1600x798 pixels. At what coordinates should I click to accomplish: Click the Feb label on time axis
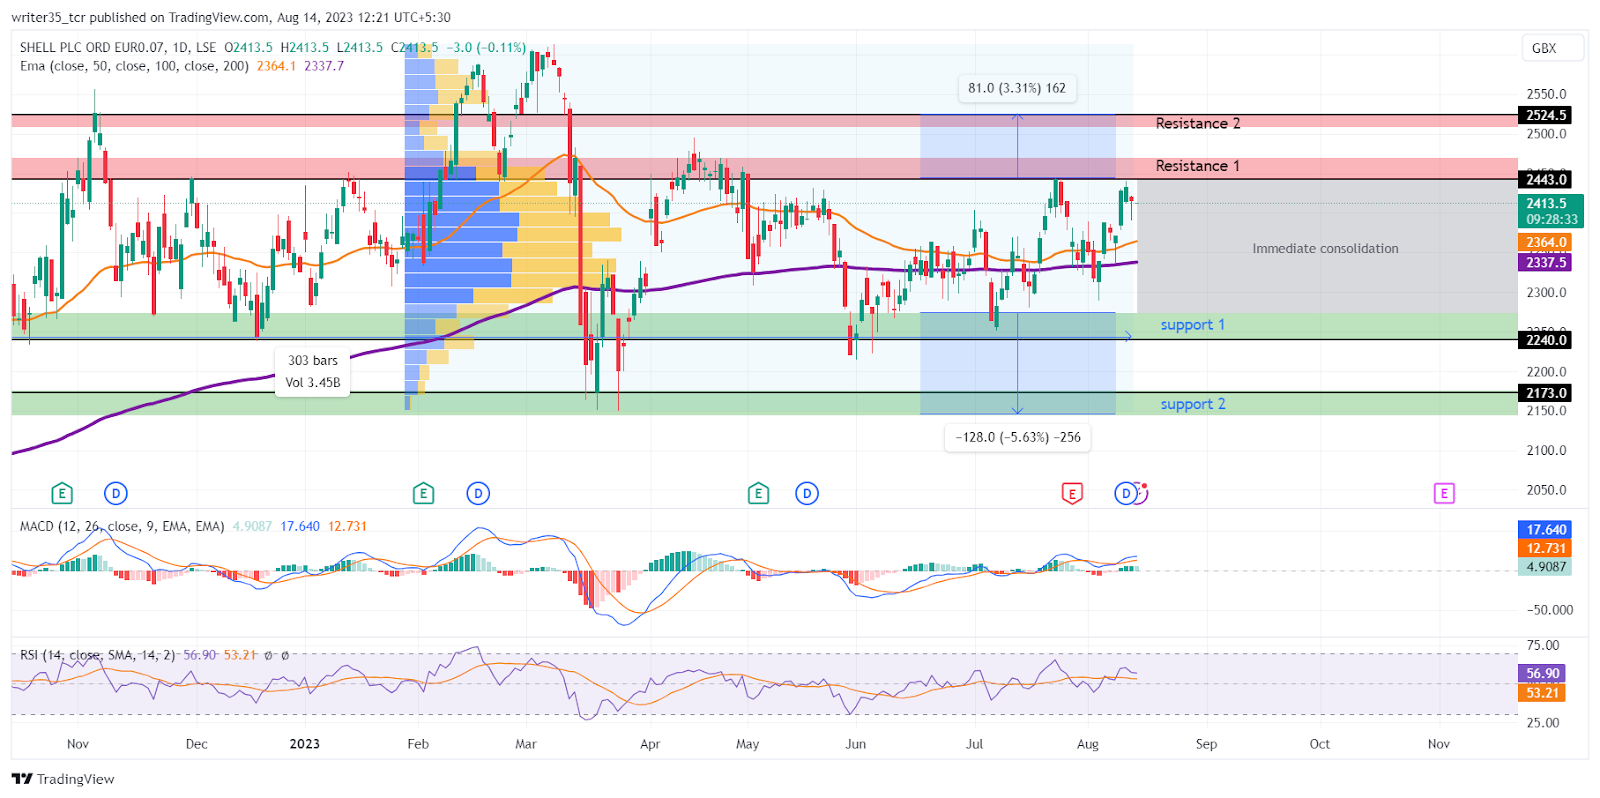418,744
